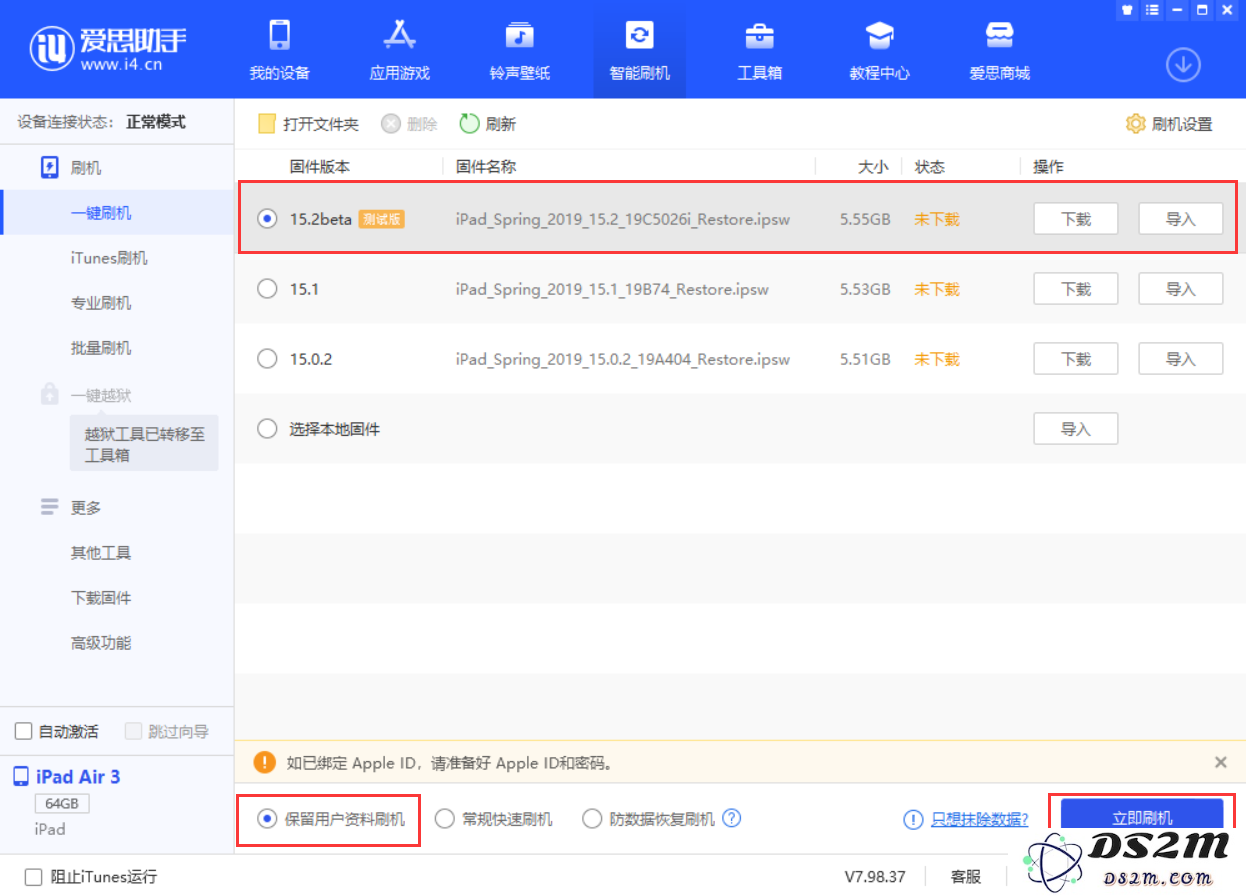This screenshot has height=896, width=1246.
Task: Open the 我的设备 device tab
Action: point(279,50)
